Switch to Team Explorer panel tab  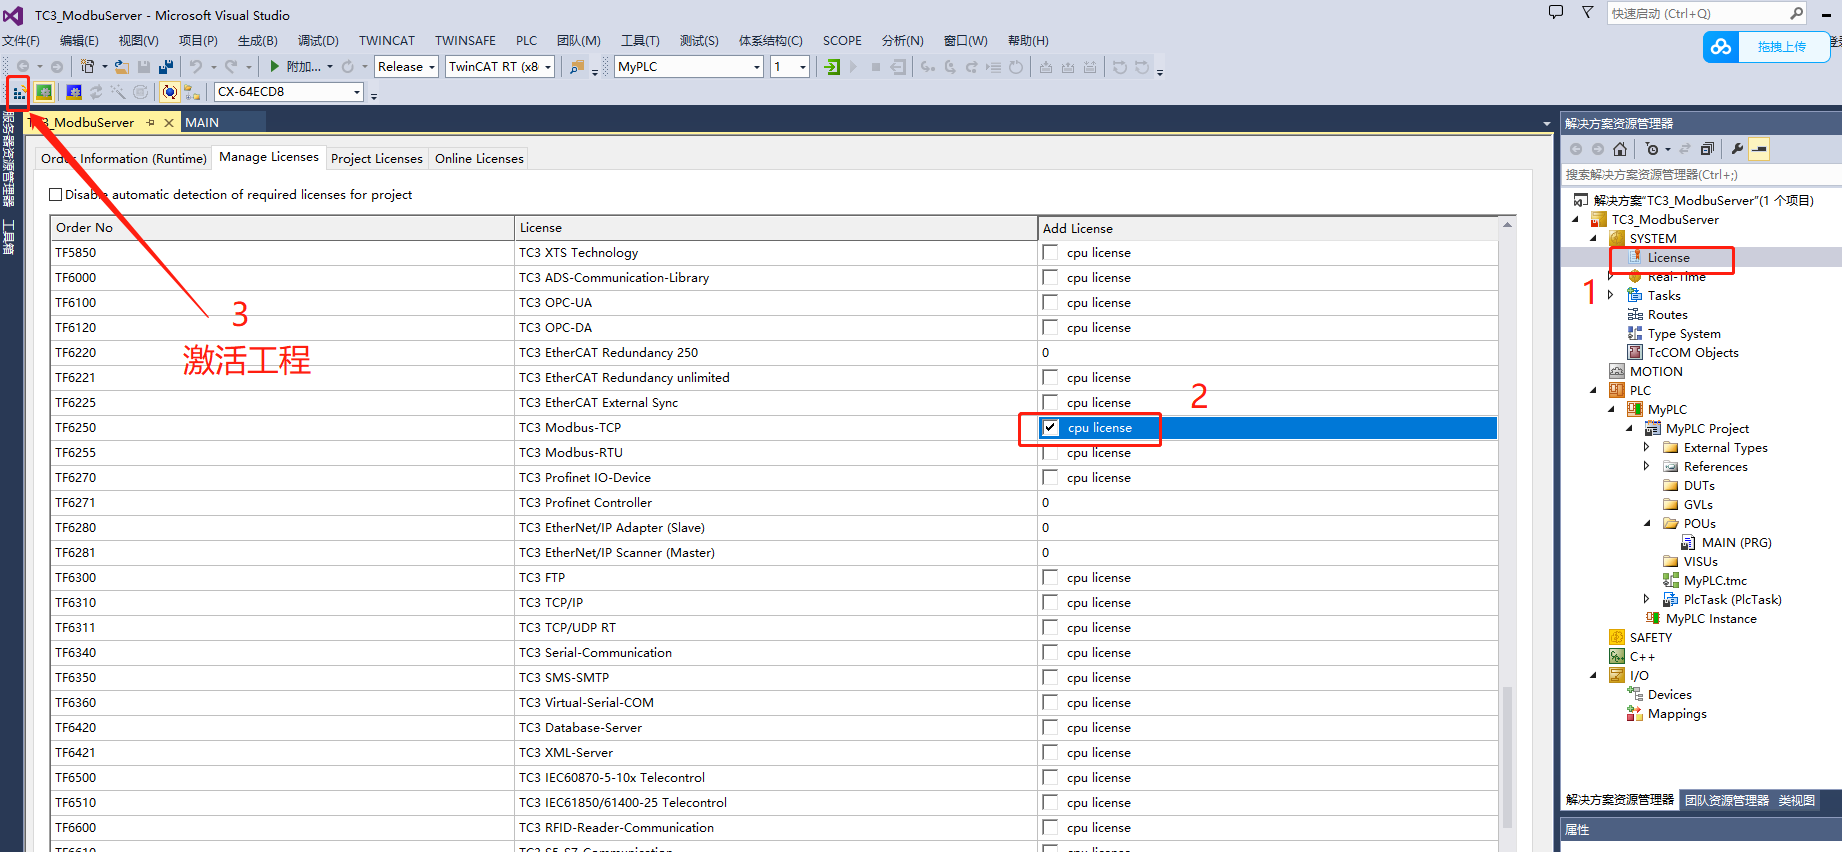pos(1727,801)
